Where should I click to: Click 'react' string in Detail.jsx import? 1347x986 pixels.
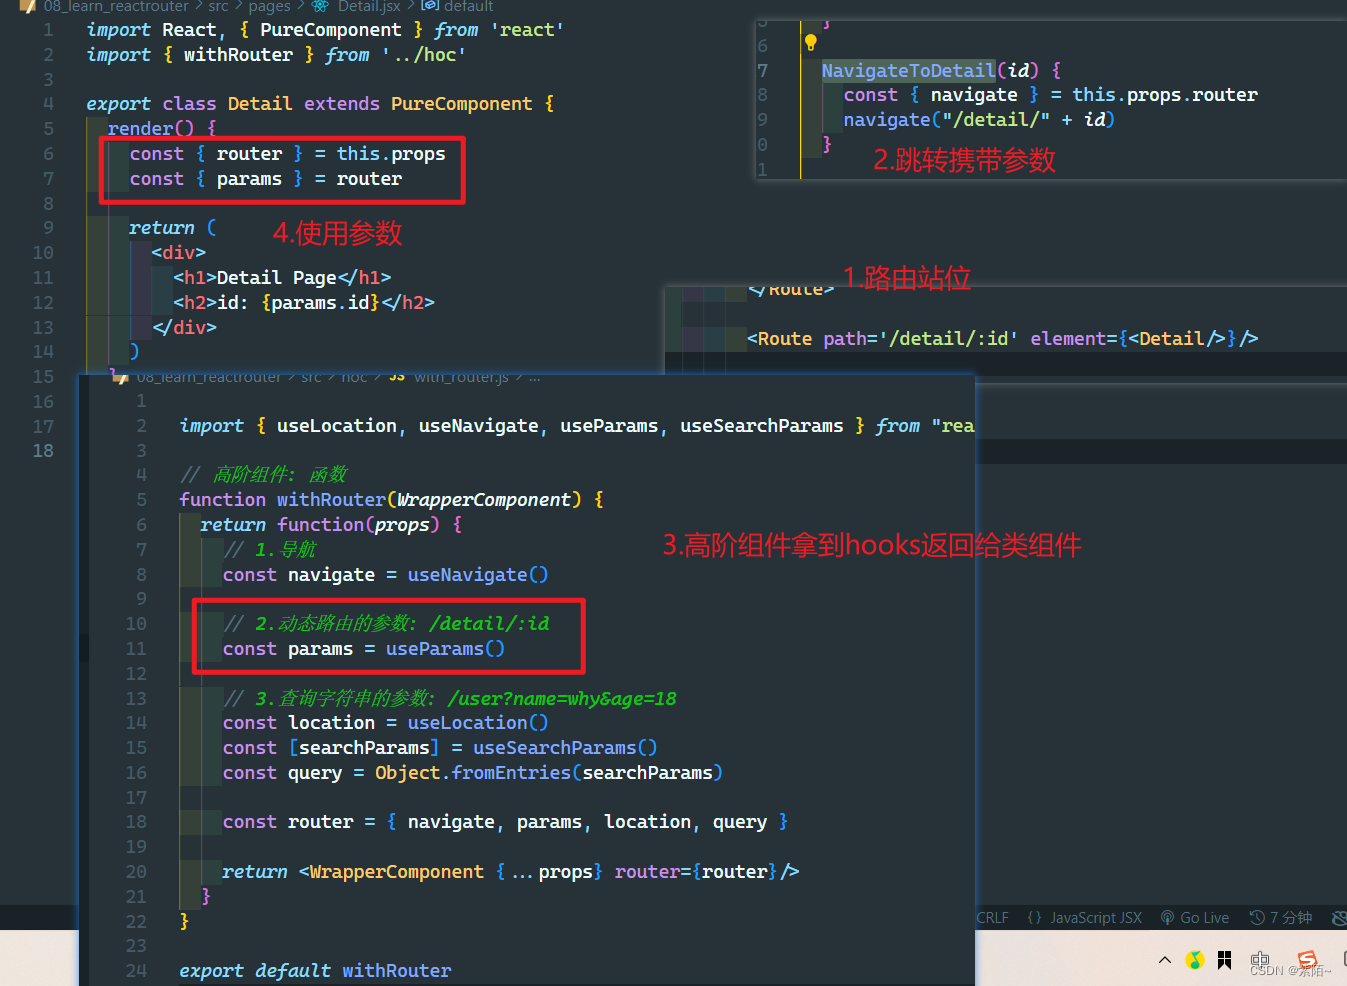(527, 30)
